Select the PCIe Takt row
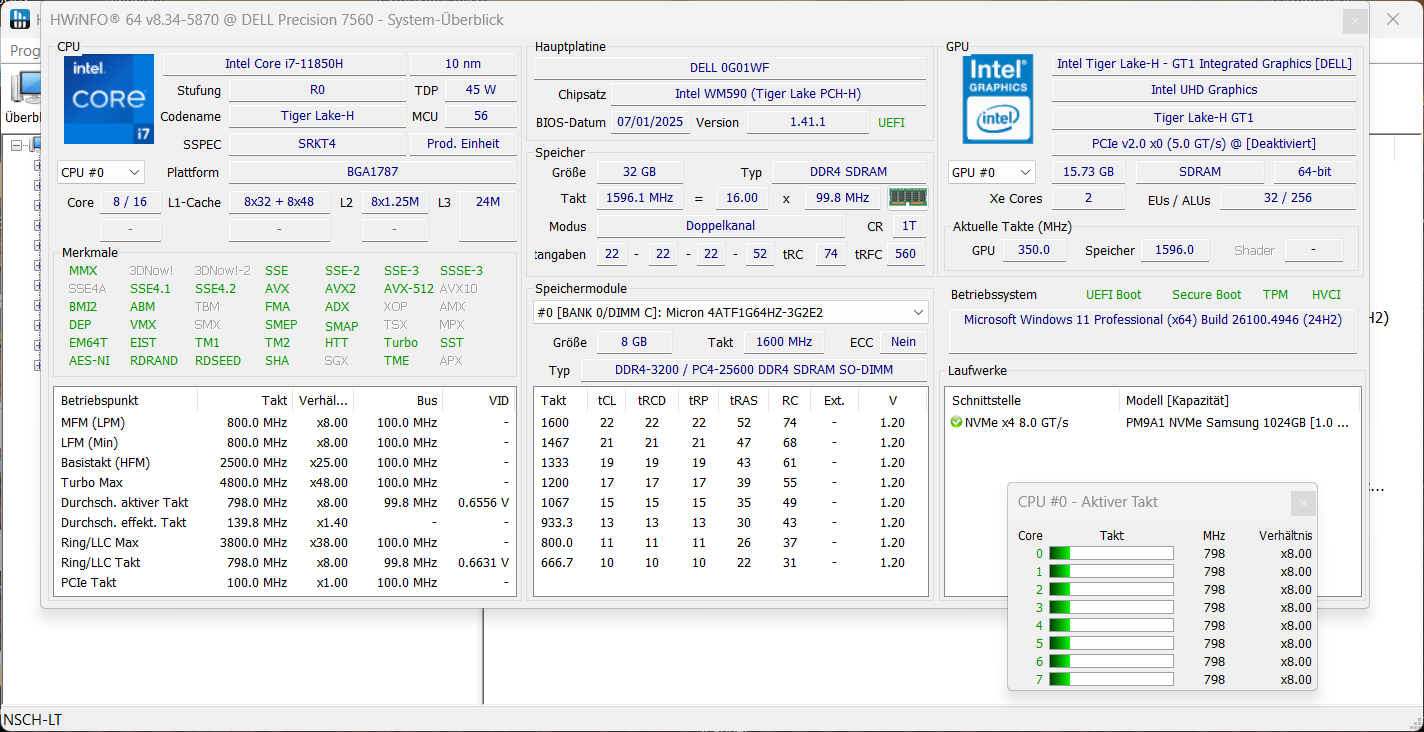 pyautogui.click(x=284, y=583)
